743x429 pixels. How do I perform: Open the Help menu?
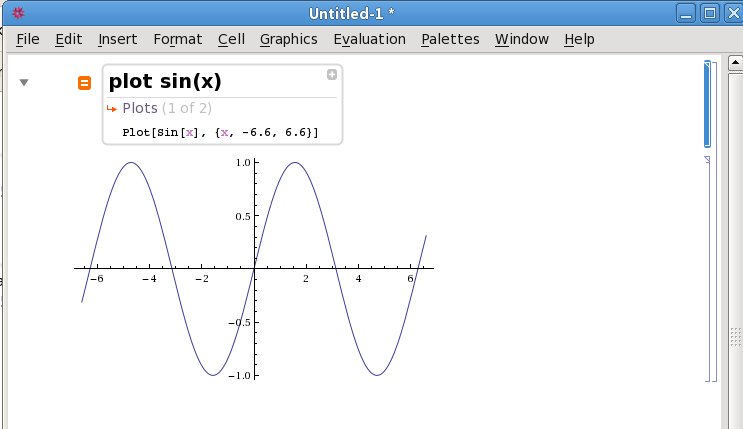579,39
